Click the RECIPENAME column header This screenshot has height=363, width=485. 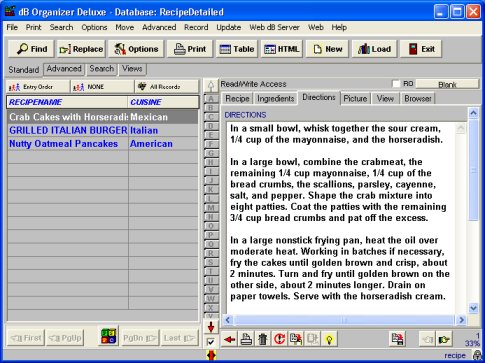(x=67, y=102)
